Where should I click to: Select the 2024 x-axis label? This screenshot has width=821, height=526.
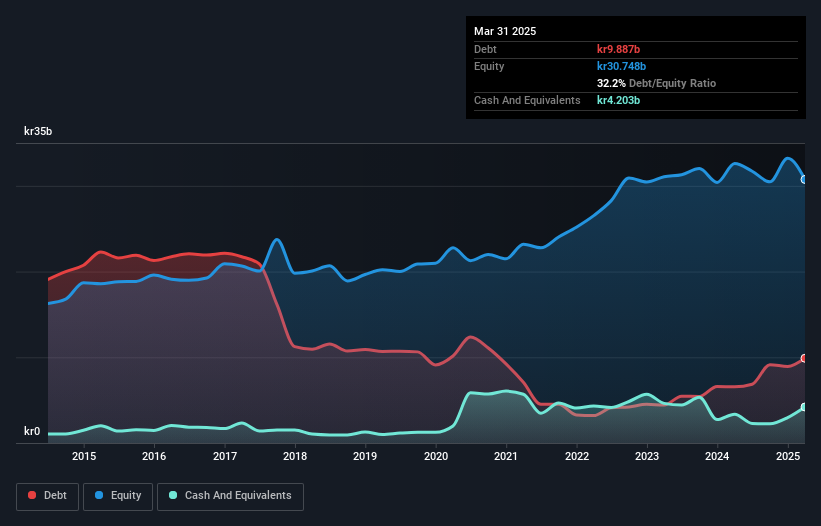point(717,456)
